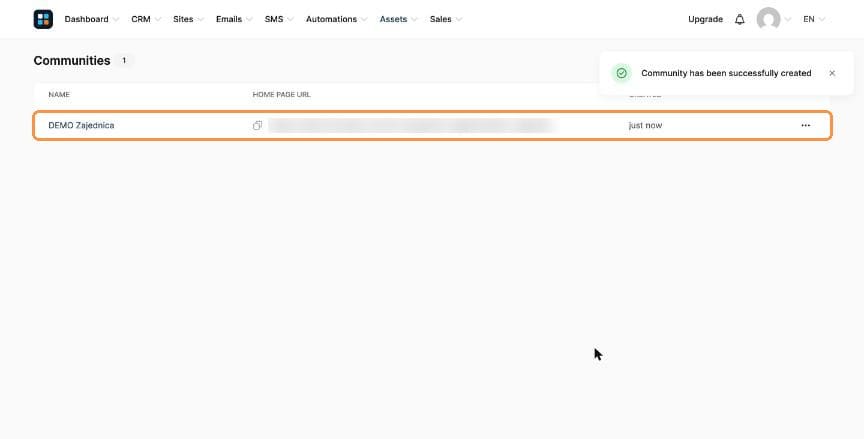The image size is (864, 439).
Task: Expand the chevron beside the avatar
Action: click(x=788, y=19)
